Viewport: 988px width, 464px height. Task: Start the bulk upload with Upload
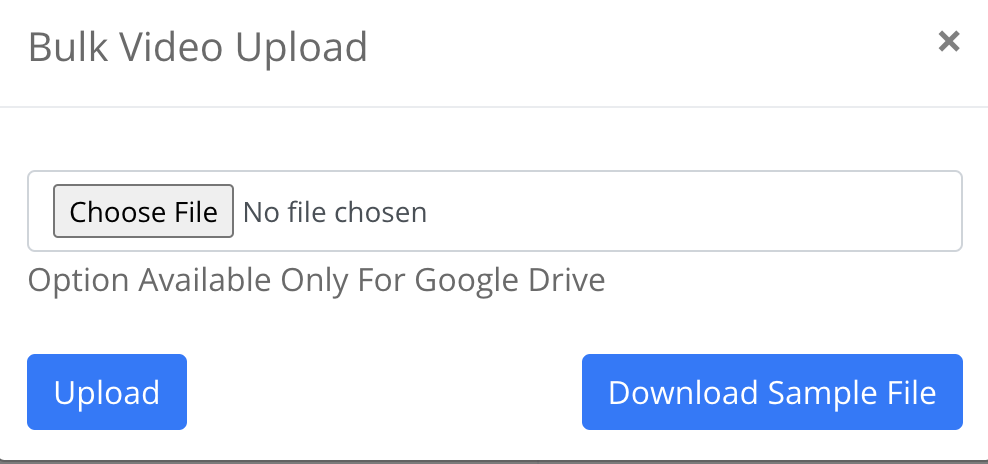(107, 392)
